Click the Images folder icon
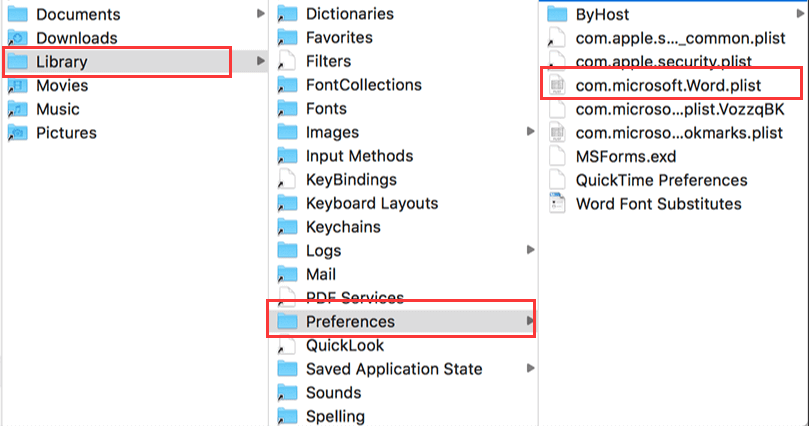809x426 pixels. pyautogui.click(x=287, y=132)
